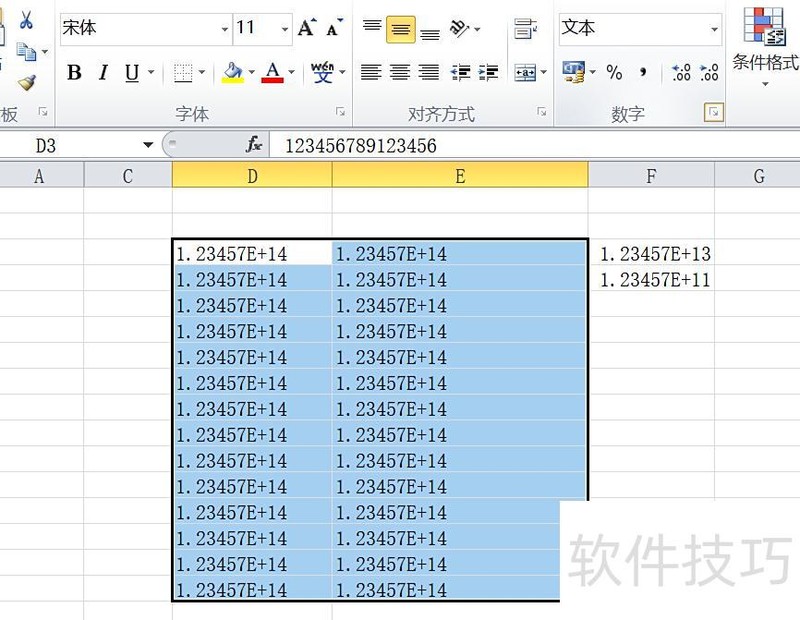800x620 pixels.
Task: Click the increase decimal icon
Action: click(681, 72)
